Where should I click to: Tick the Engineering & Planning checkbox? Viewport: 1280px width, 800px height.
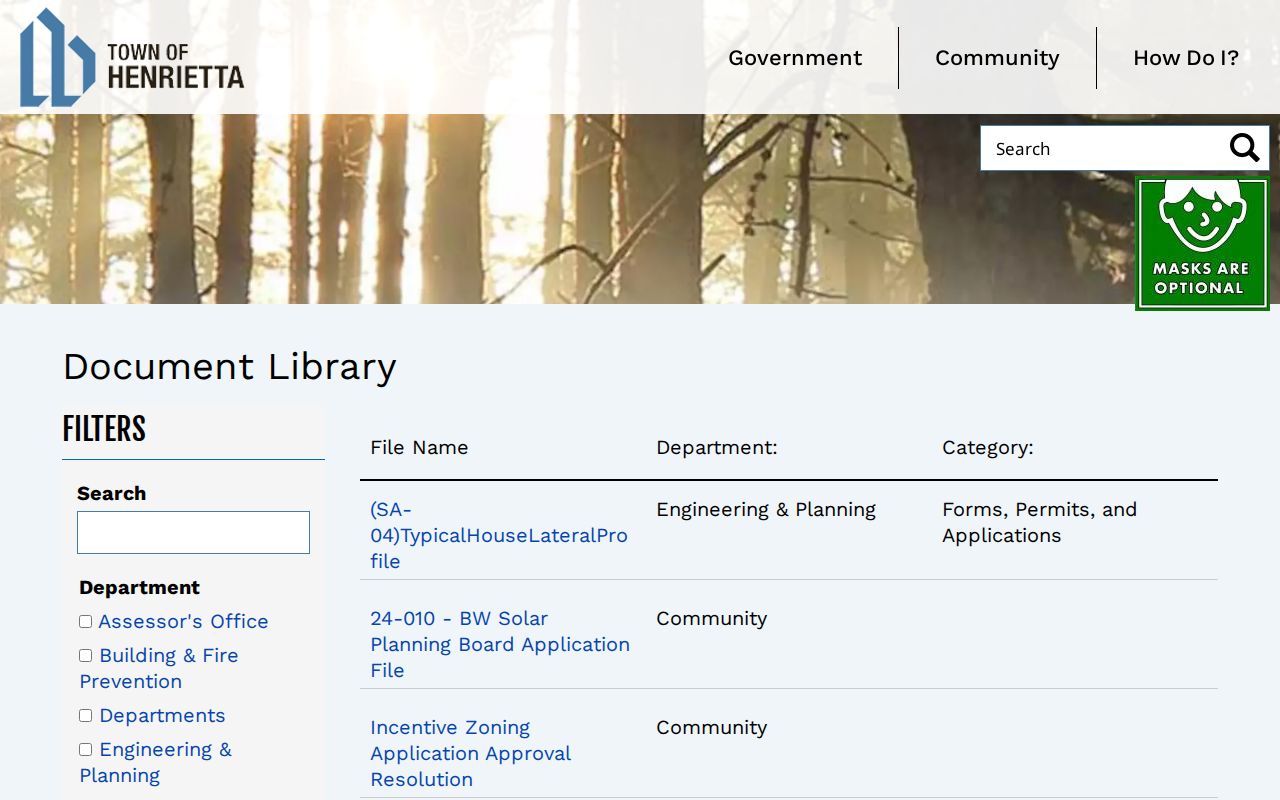pyautogui.click(x=86, y=749)
